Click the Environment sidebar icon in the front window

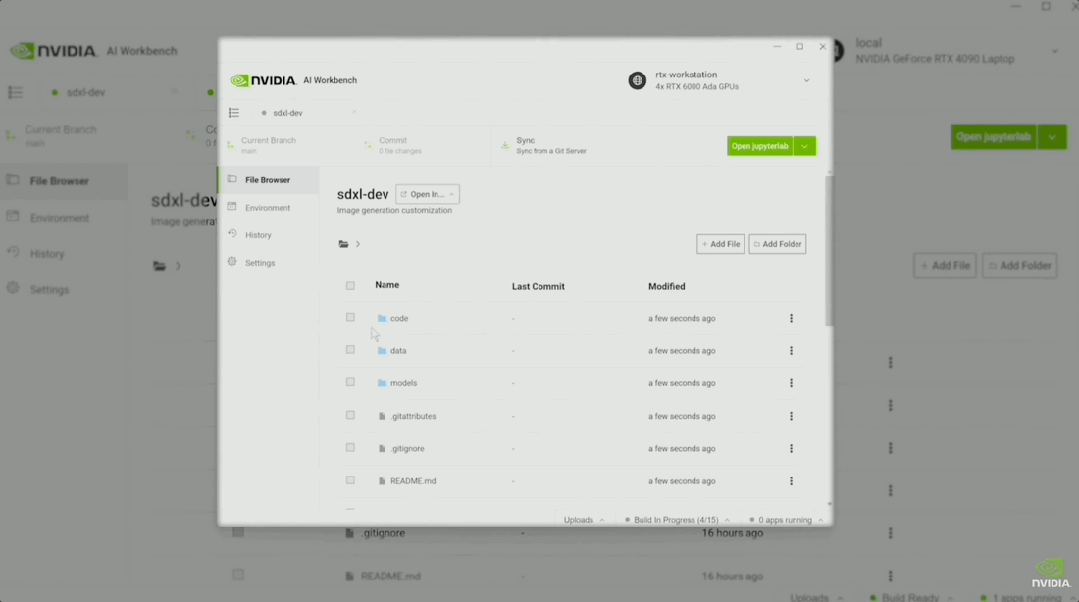[232, 207]
